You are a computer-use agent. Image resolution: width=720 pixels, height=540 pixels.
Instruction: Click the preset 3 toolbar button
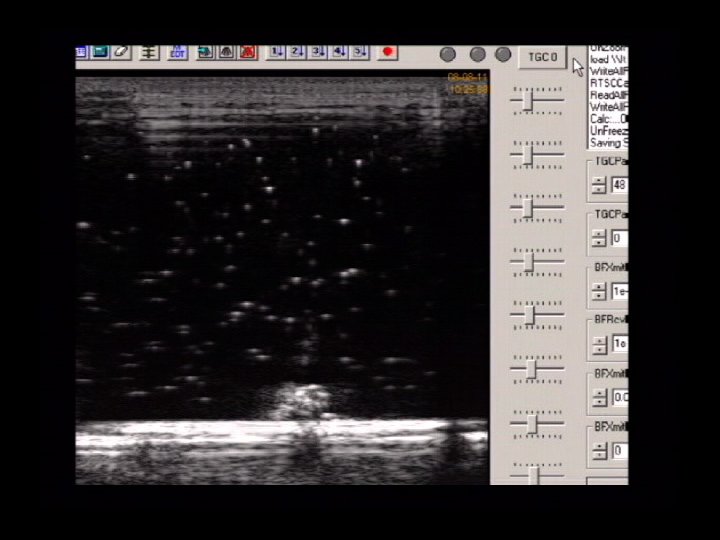tap(318, 52)
